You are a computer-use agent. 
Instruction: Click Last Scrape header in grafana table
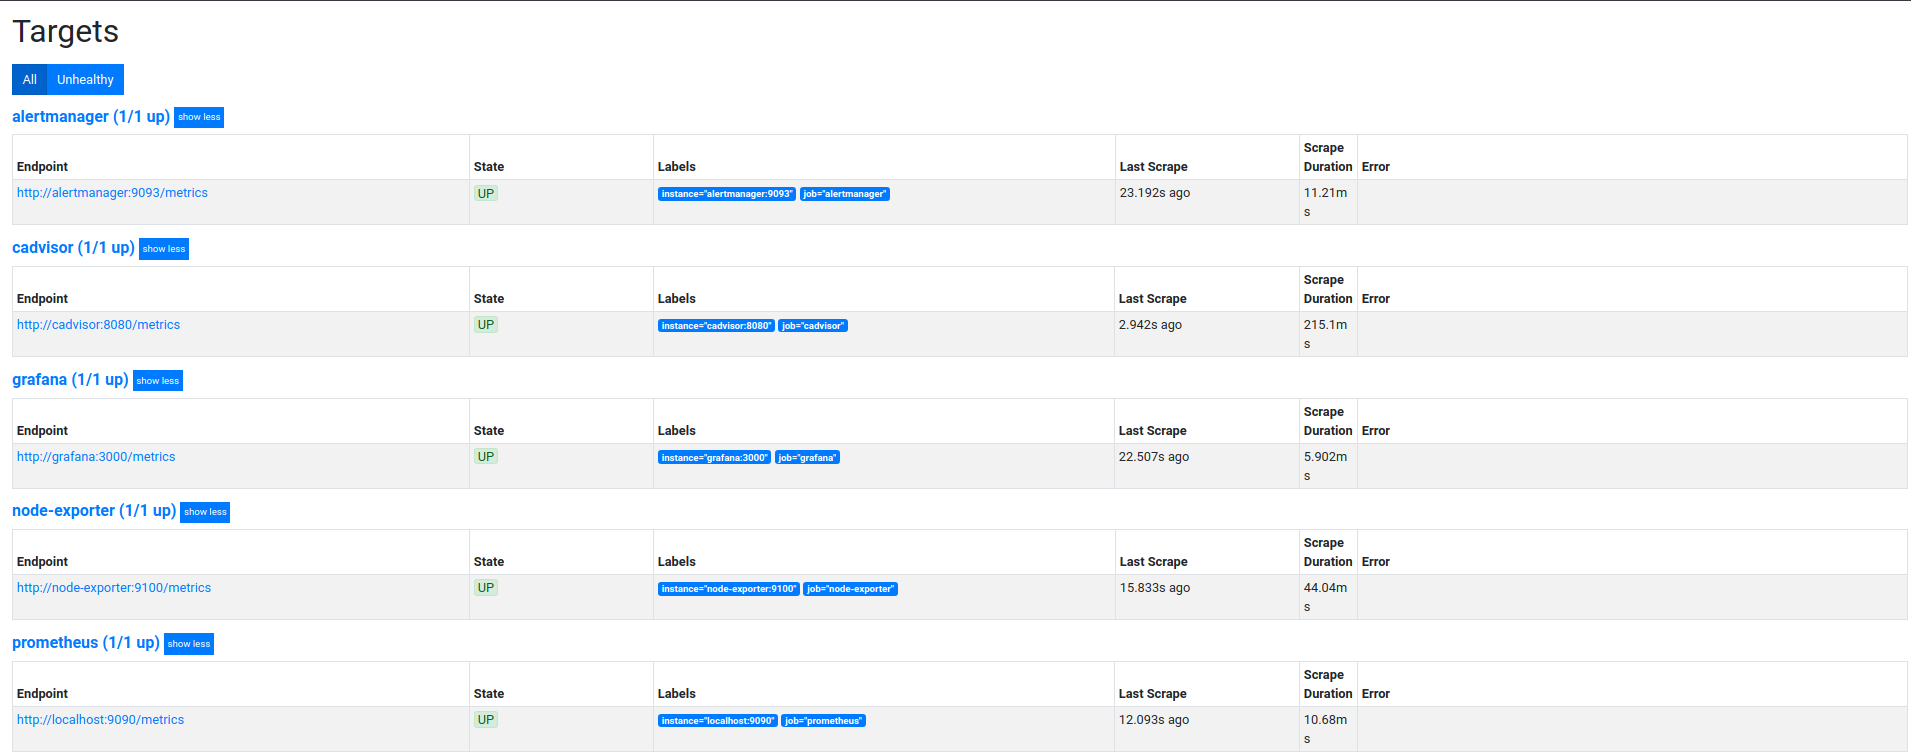(1153, 431)
